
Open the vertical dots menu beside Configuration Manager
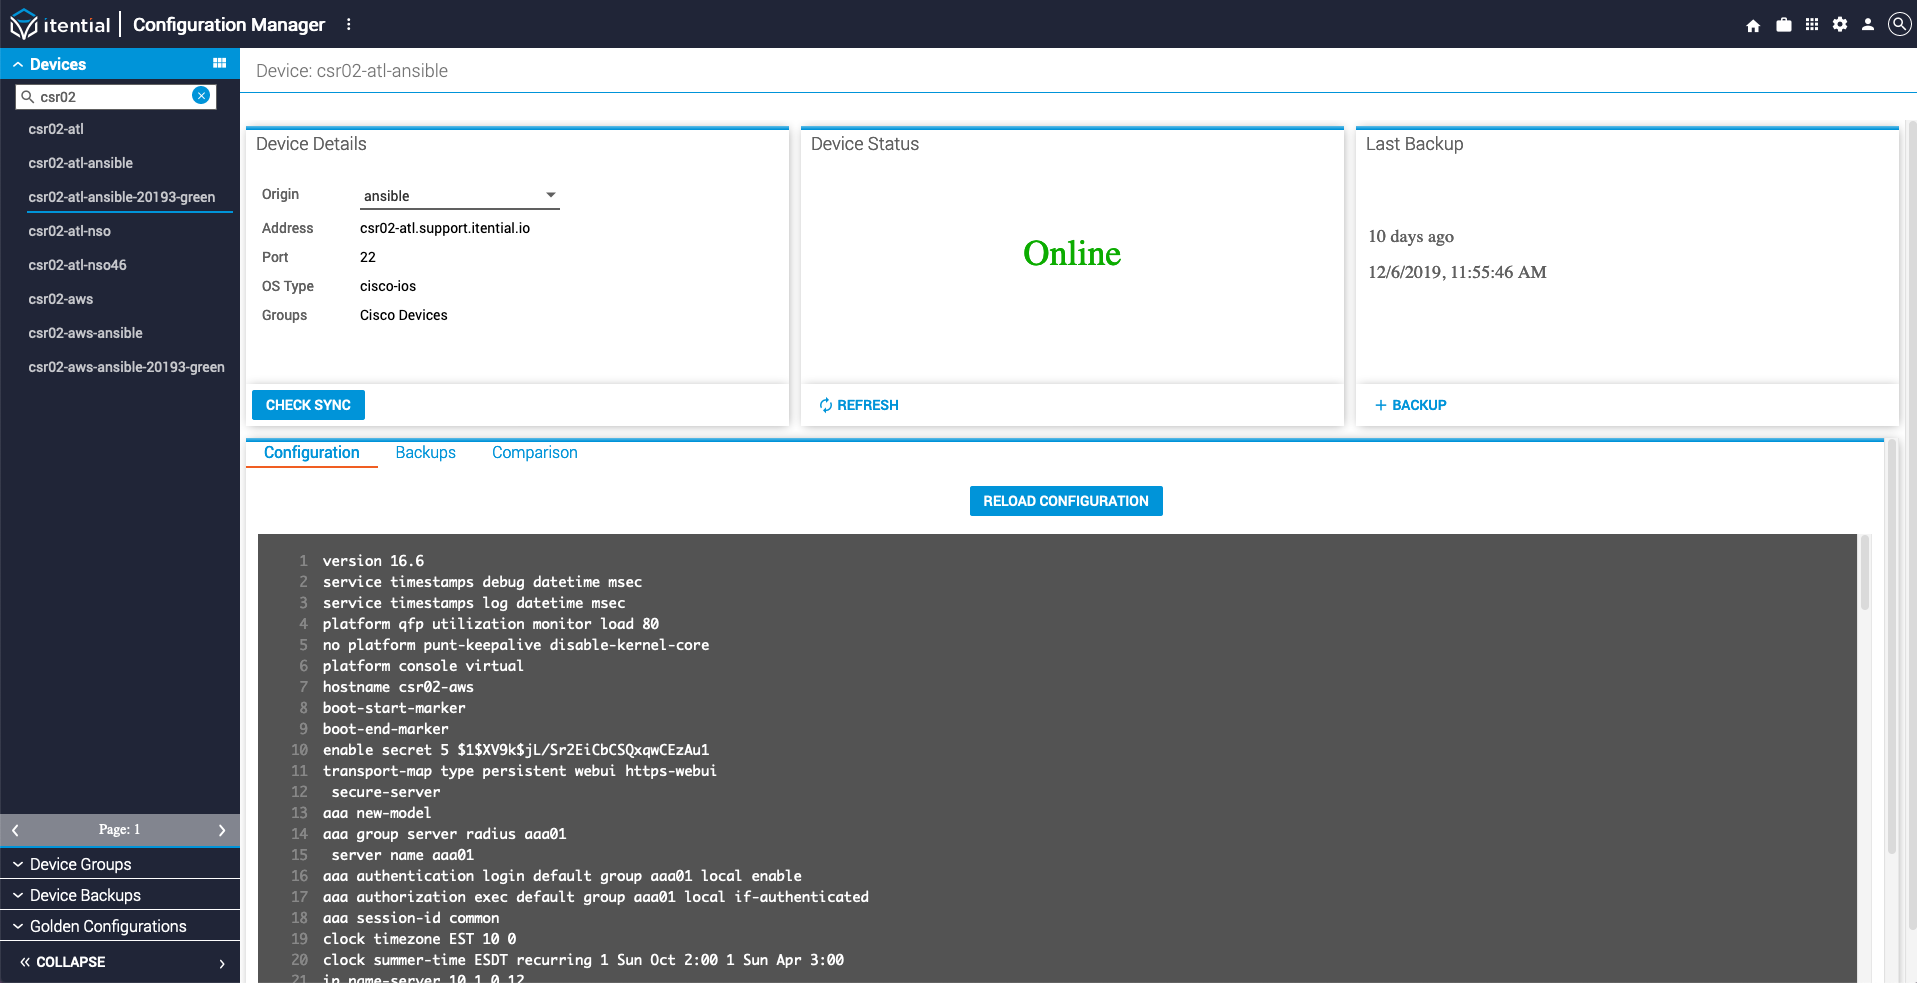pos(349,24)
